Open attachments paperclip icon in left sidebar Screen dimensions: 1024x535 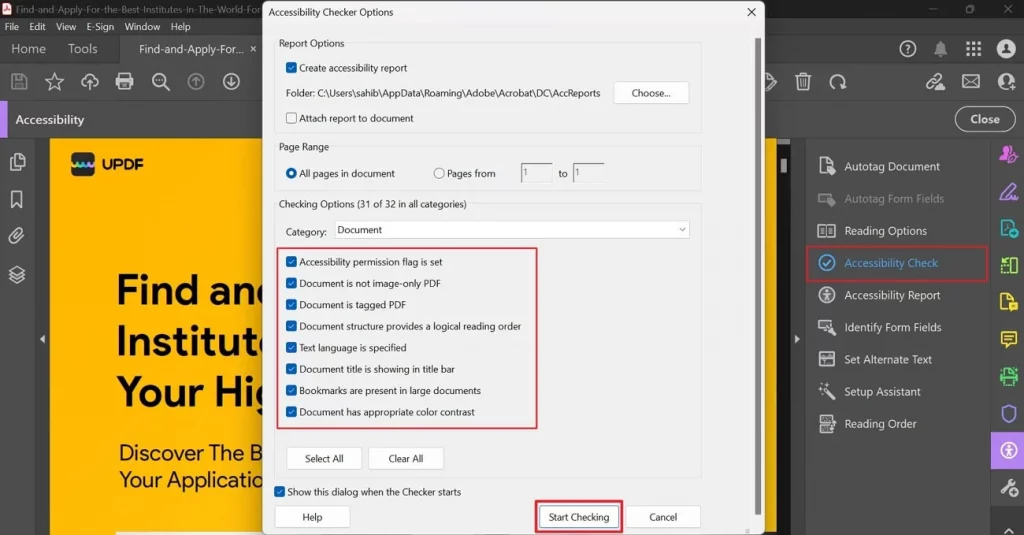click(x=16, y=236)
